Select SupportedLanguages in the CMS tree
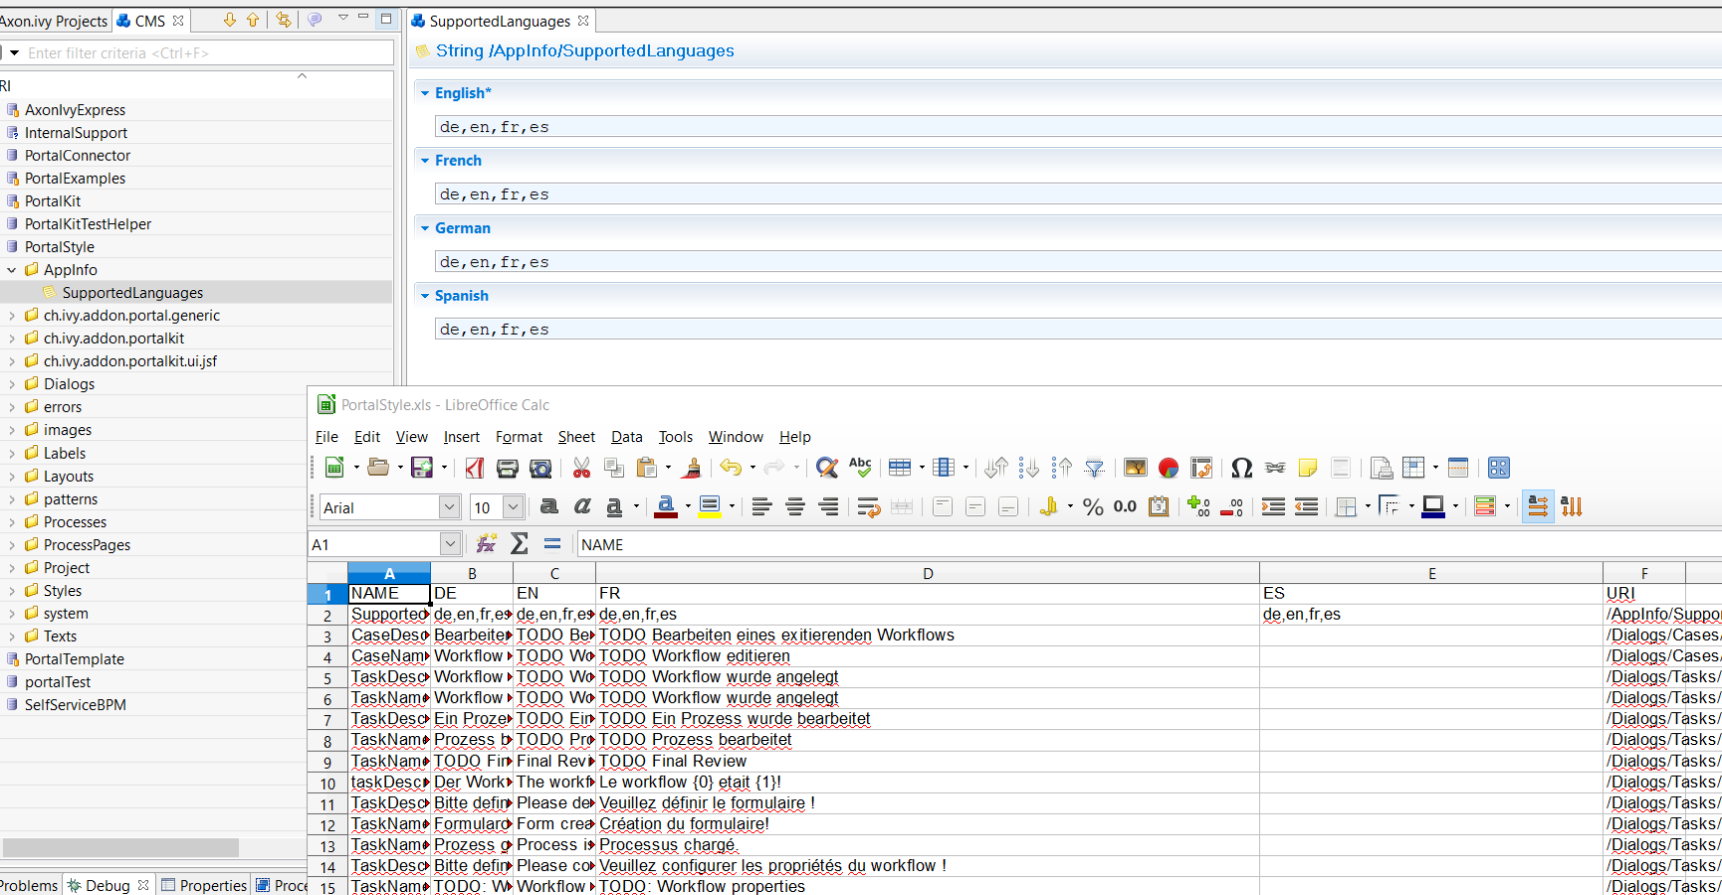 [132, 293]
